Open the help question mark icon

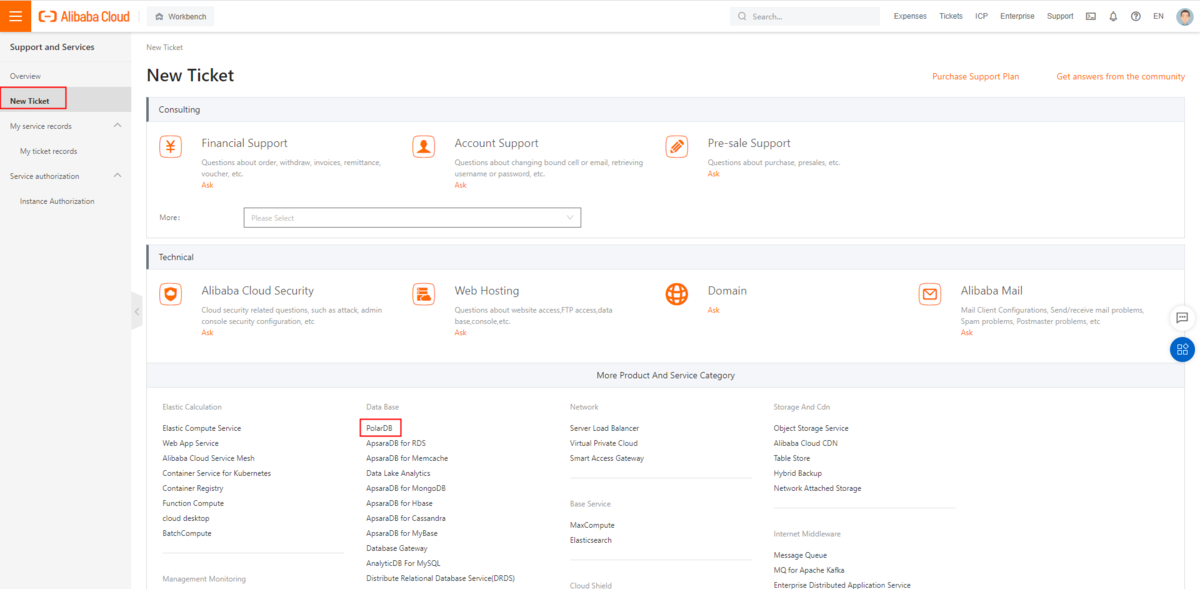[1135, 16]
